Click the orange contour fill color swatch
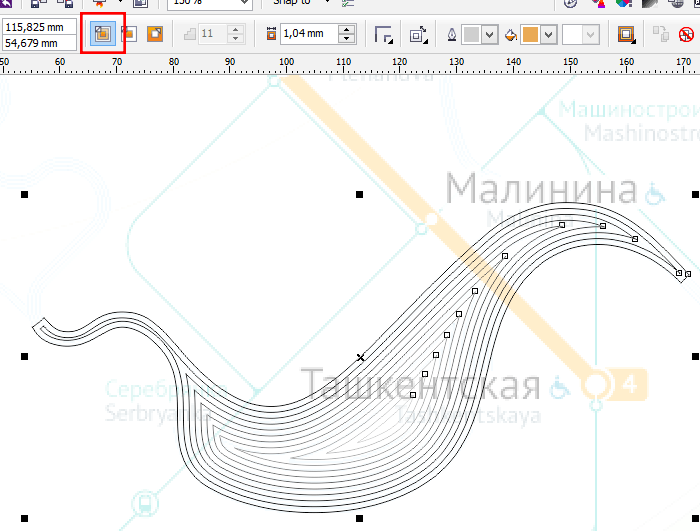The height and width of the screenshot is (531, 700). (529, 35)
